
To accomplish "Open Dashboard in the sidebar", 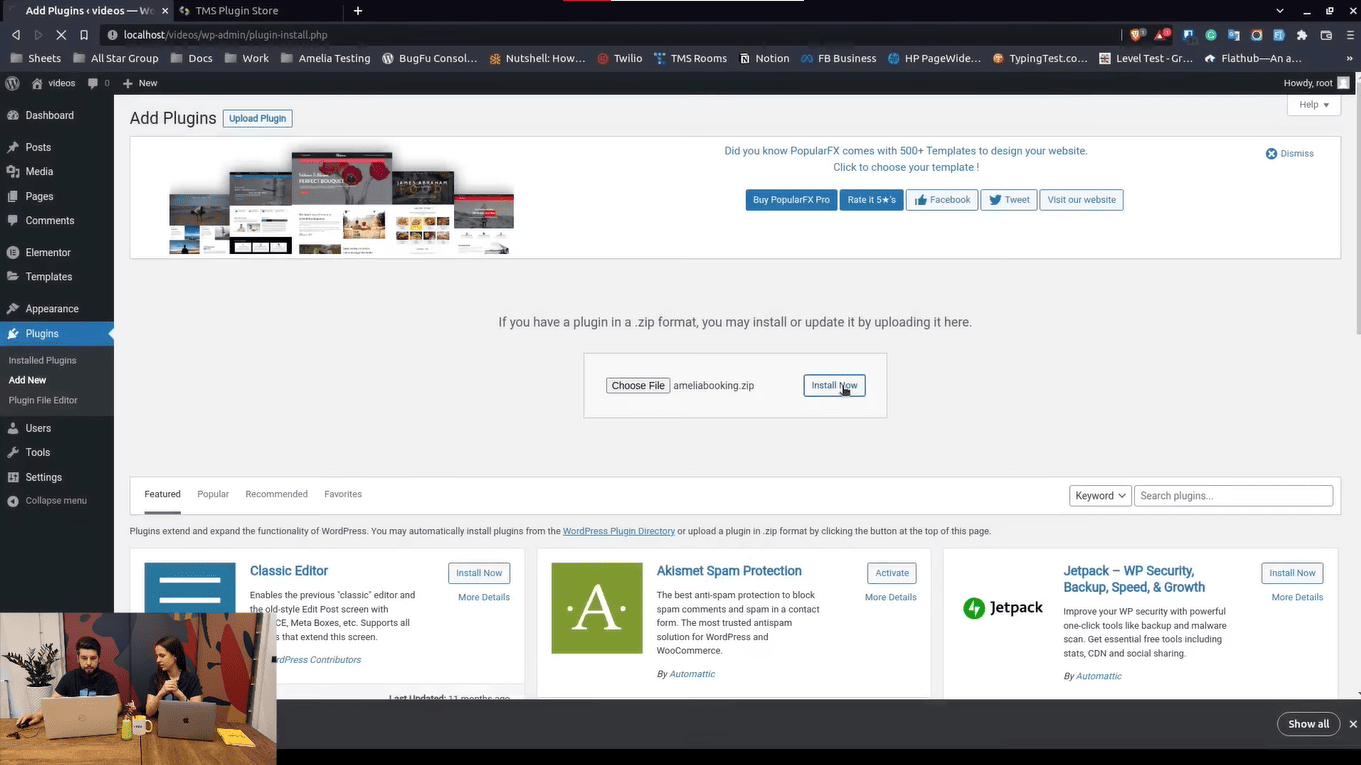I will coord(49,115).
